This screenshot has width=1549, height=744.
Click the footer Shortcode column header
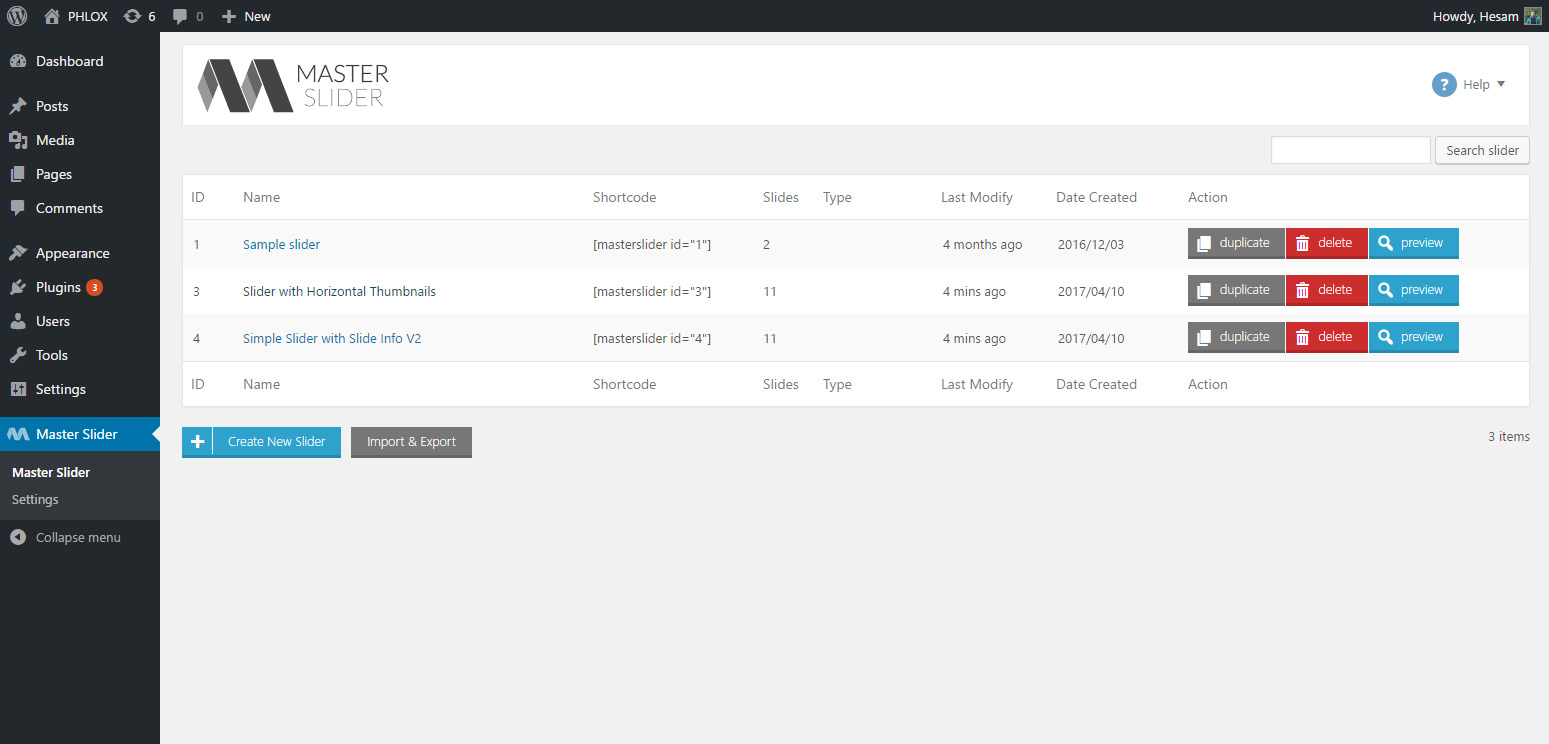(625, 384)
